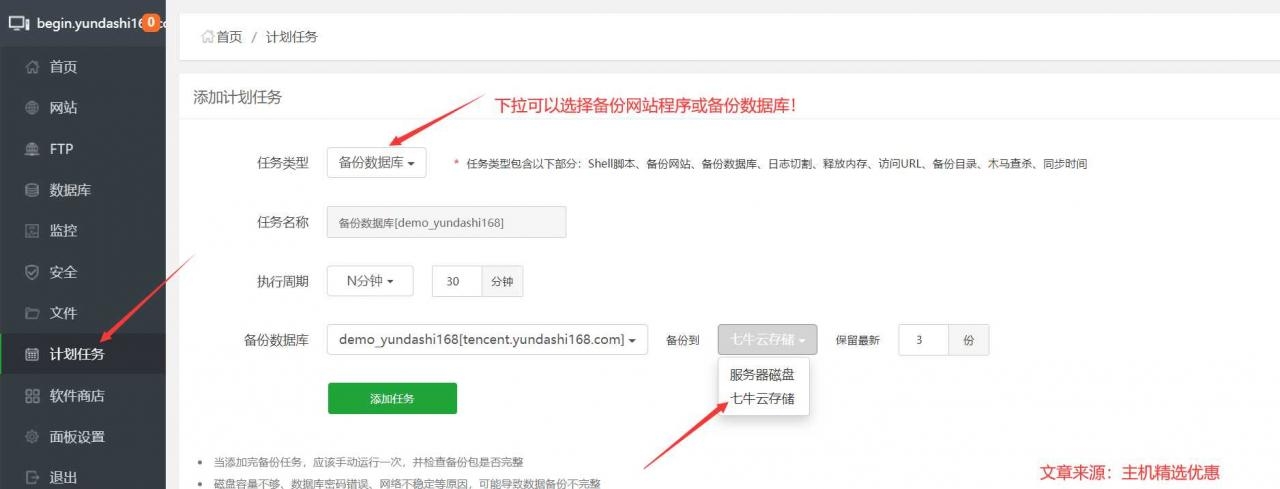The image size is (1280, 489).
Task: Open the 任务类型 dropdown showing 备份数据库
Action: (377, 163)
